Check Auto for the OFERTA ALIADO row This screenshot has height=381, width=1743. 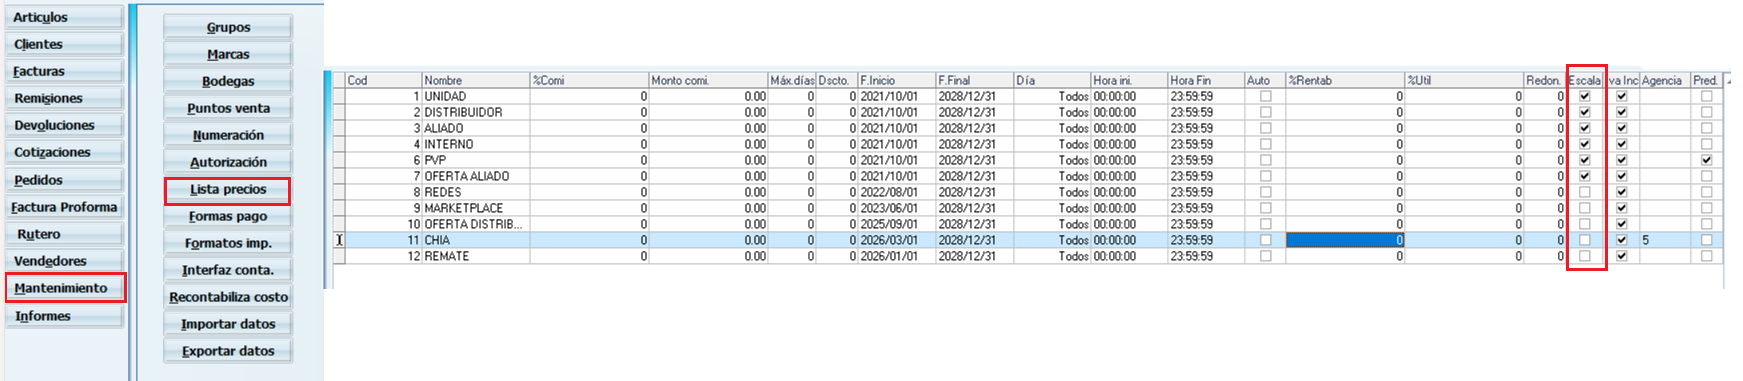[1265, 176]
